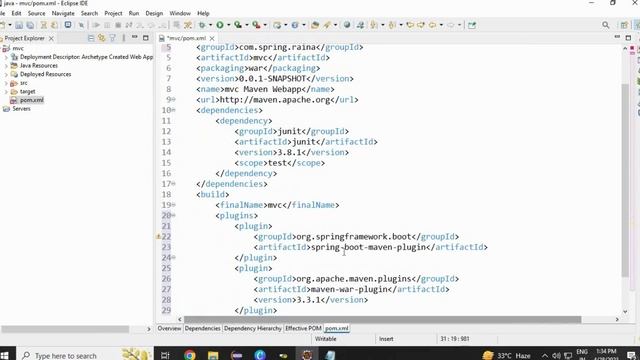Click the Coverage run icon
Image resolution: width=640 pixels, height=360 pixels.
point(238,25)
